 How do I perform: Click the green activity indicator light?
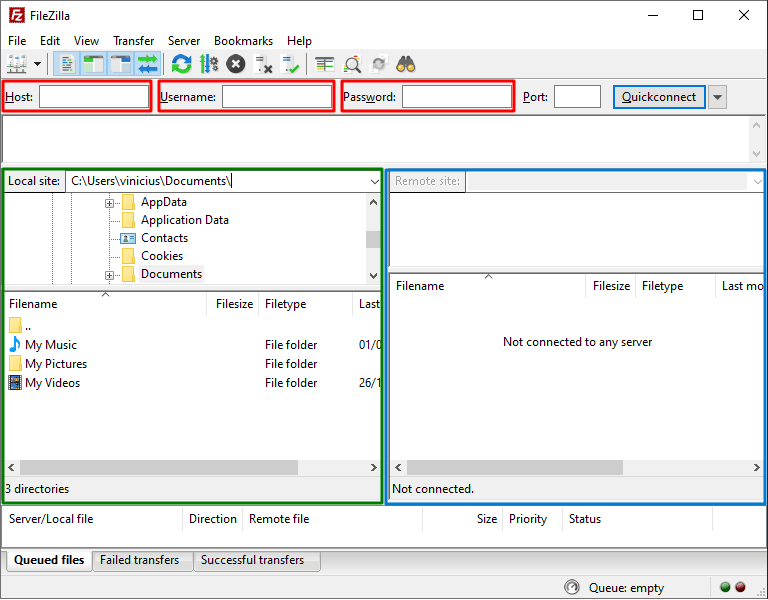(x=725, y=587)
